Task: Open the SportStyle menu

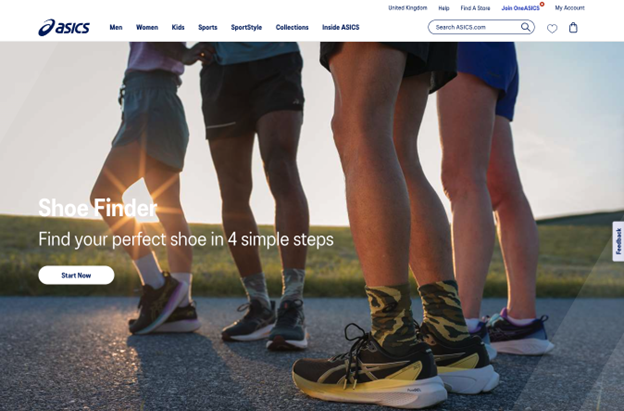Action: pos(246,27)
